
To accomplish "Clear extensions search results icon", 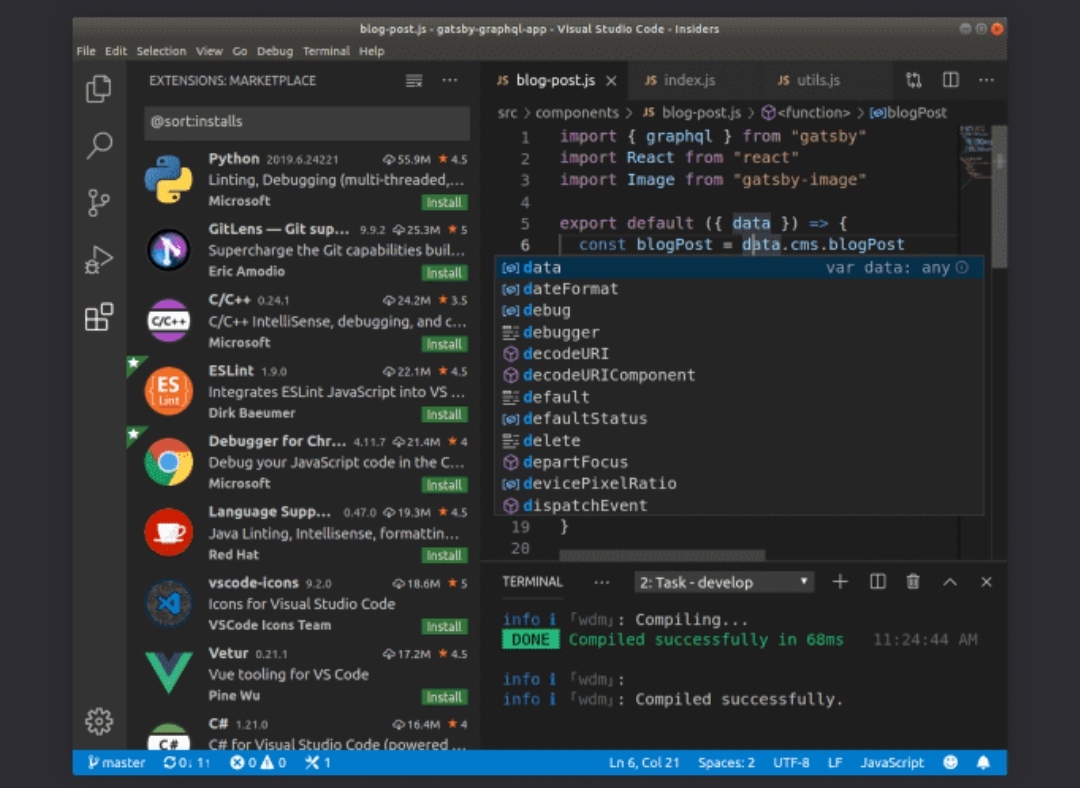I will 414,81.
